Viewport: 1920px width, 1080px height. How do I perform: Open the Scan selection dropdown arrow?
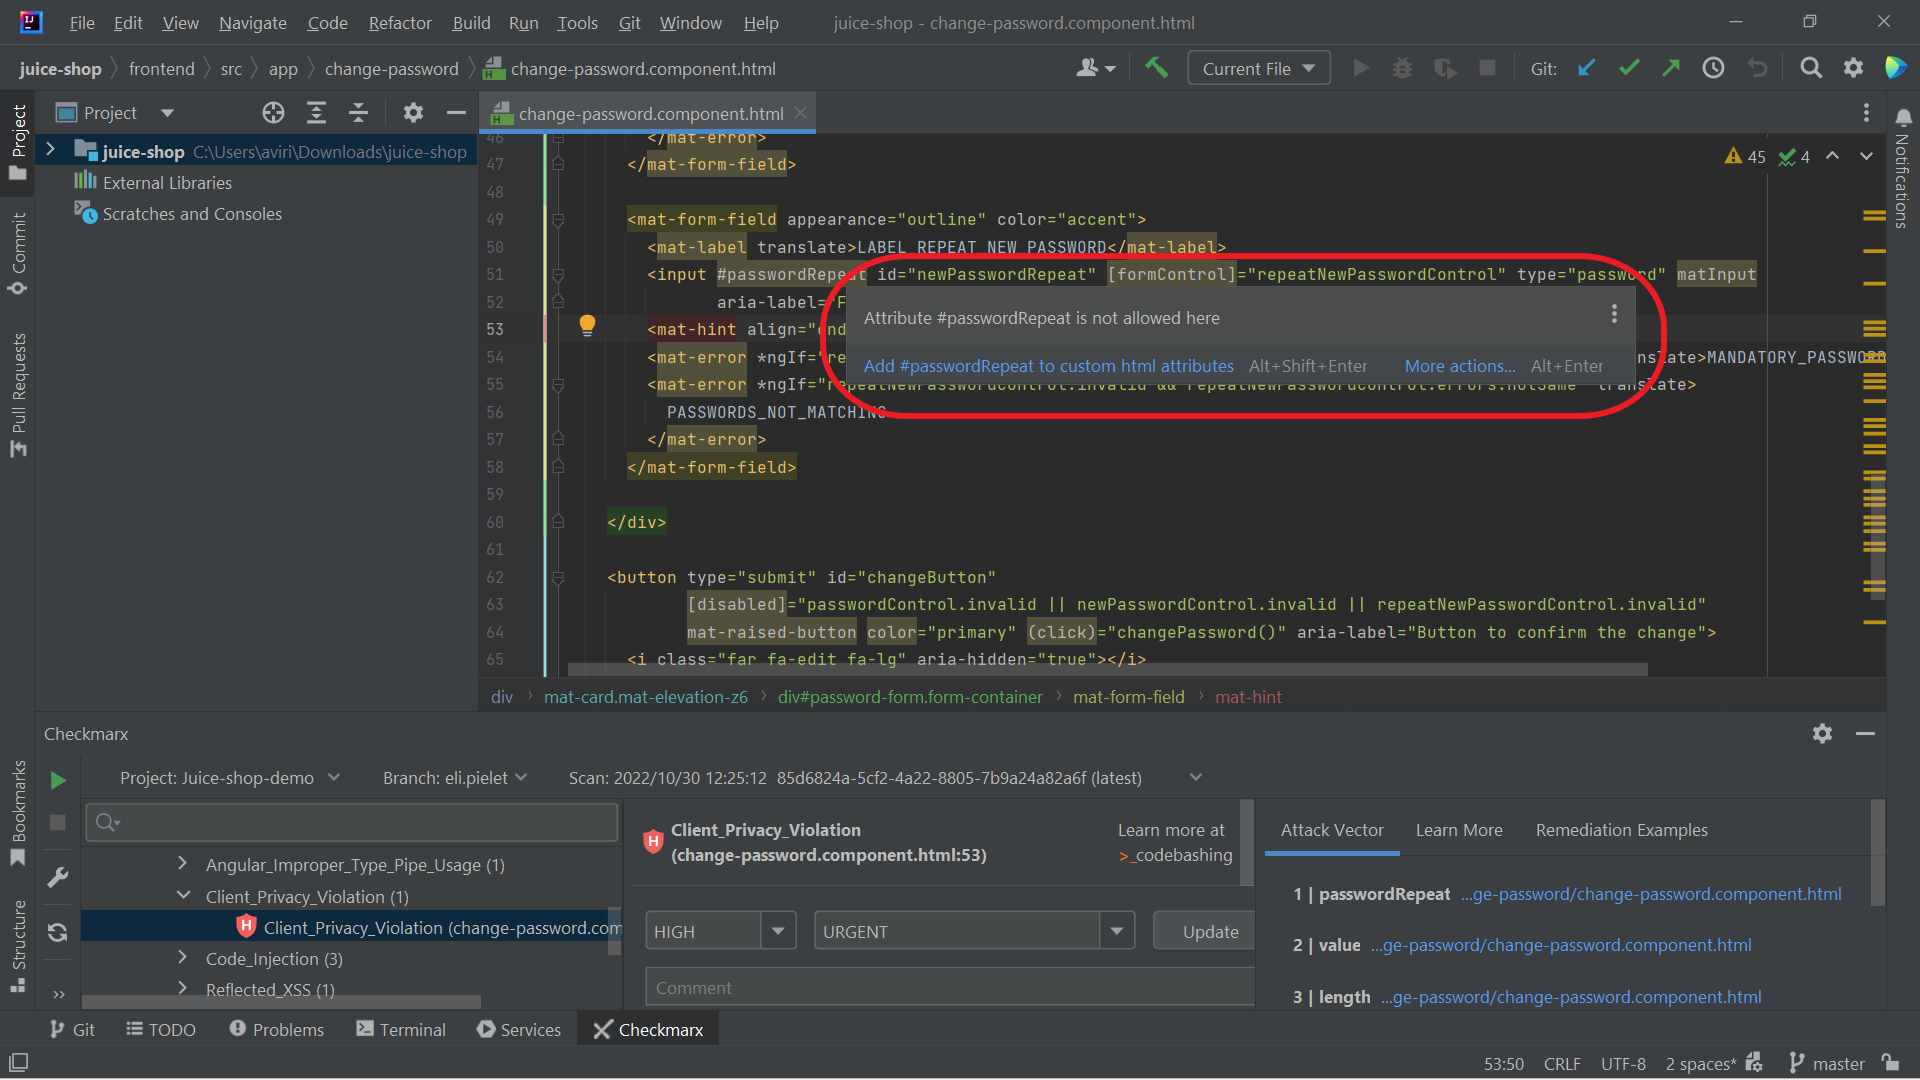point(1196,778)
